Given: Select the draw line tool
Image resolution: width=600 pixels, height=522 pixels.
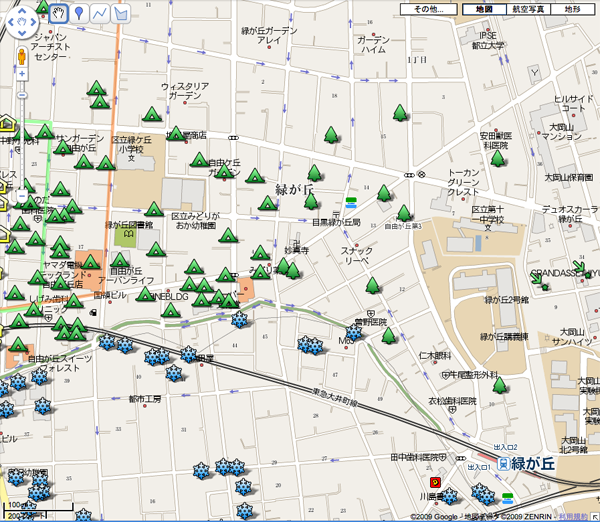Looking at the screenshot, I should pyautogui.click(x=100, y=13).
